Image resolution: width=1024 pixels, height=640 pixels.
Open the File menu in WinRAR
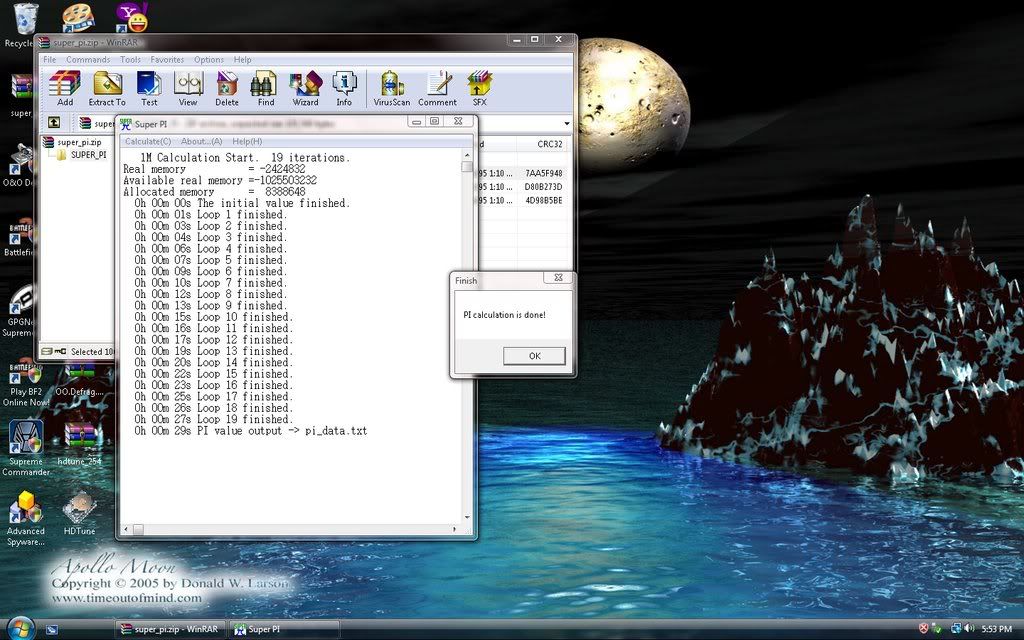50,59
